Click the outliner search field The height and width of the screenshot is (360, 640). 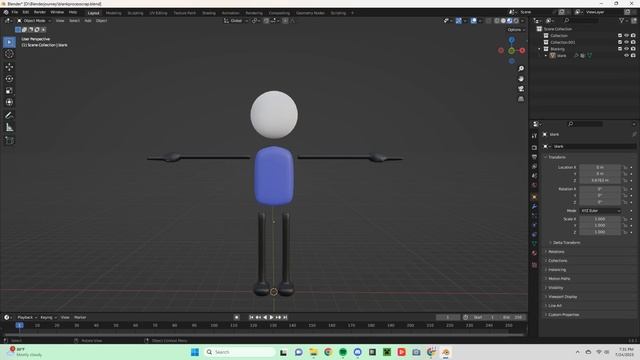pyautogui.click(x=582, y=20)
